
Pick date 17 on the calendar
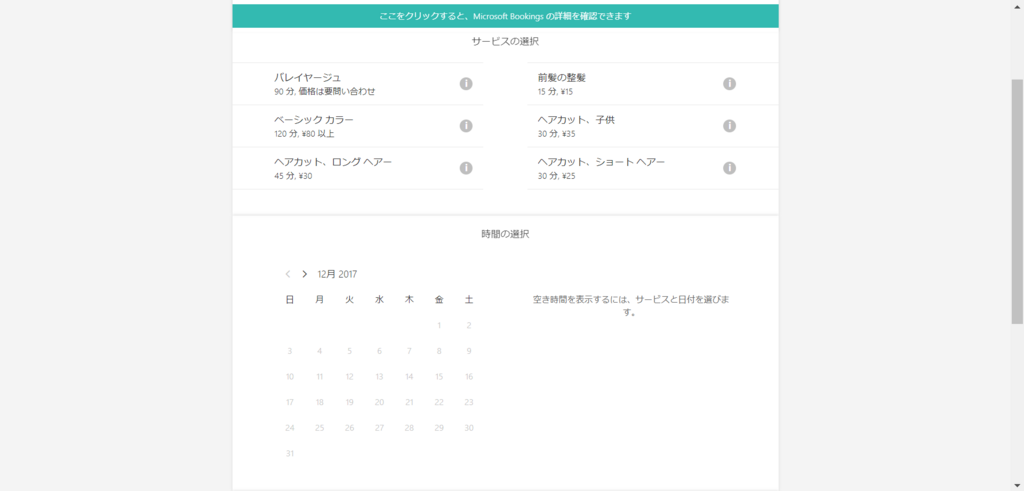tap(290, 402)
